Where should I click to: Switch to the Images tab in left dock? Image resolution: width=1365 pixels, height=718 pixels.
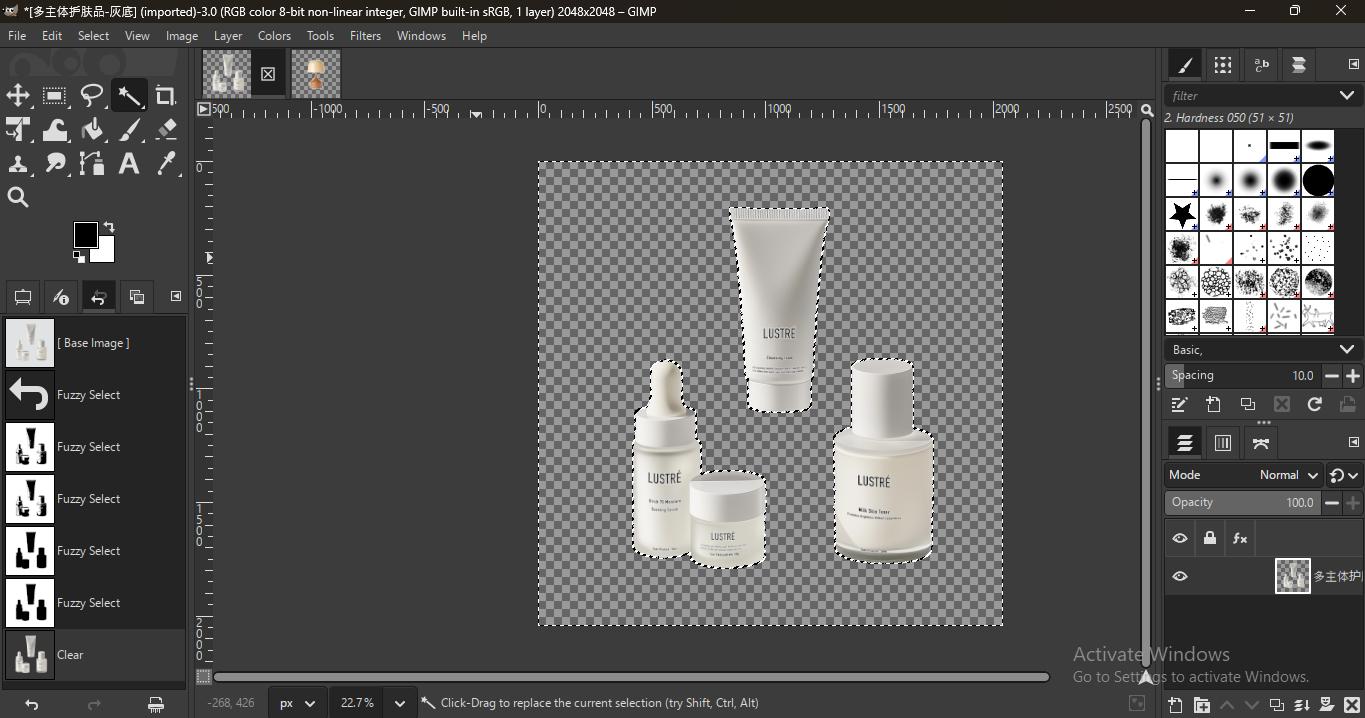[x=137, y=297]
